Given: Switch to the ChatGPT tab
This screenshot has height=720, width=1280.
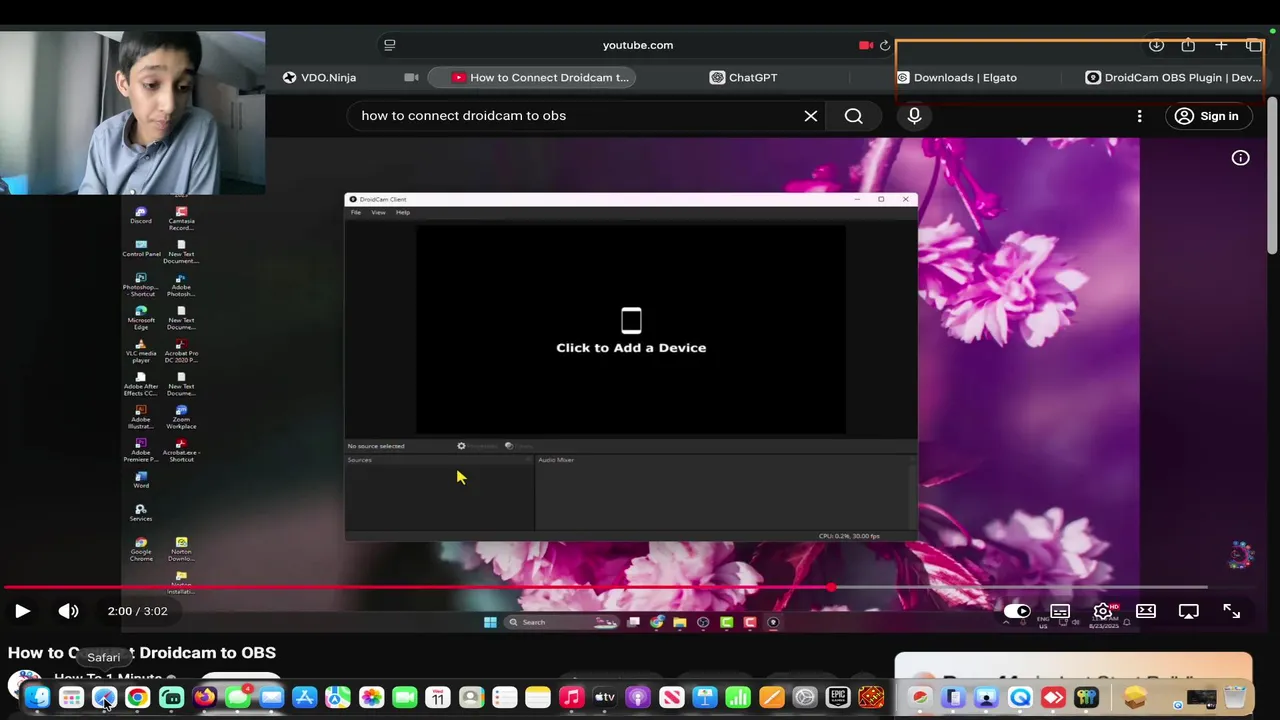Looking at the screenshot, I should [743, 77].
